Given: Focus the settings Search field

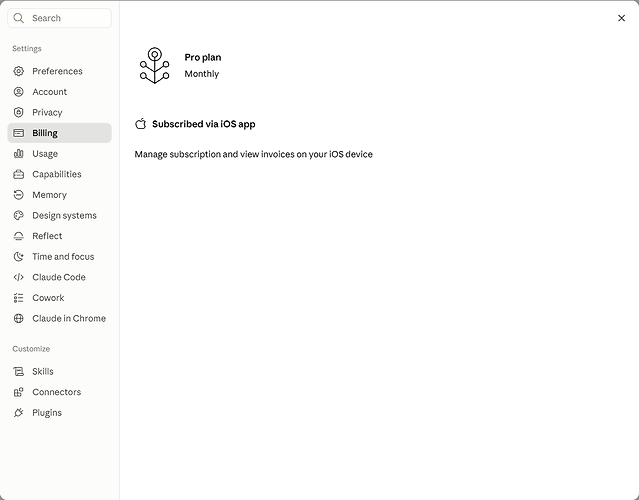Looking at the screenshot, I should [59, 18].
